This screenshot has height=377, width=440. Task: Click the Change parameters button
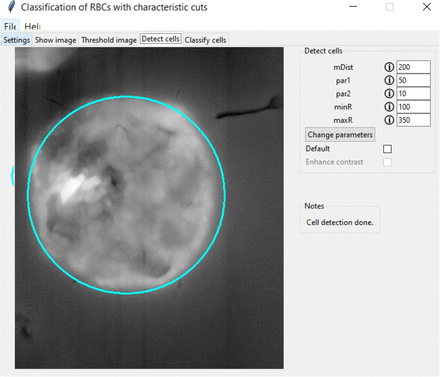pos(340,135)
